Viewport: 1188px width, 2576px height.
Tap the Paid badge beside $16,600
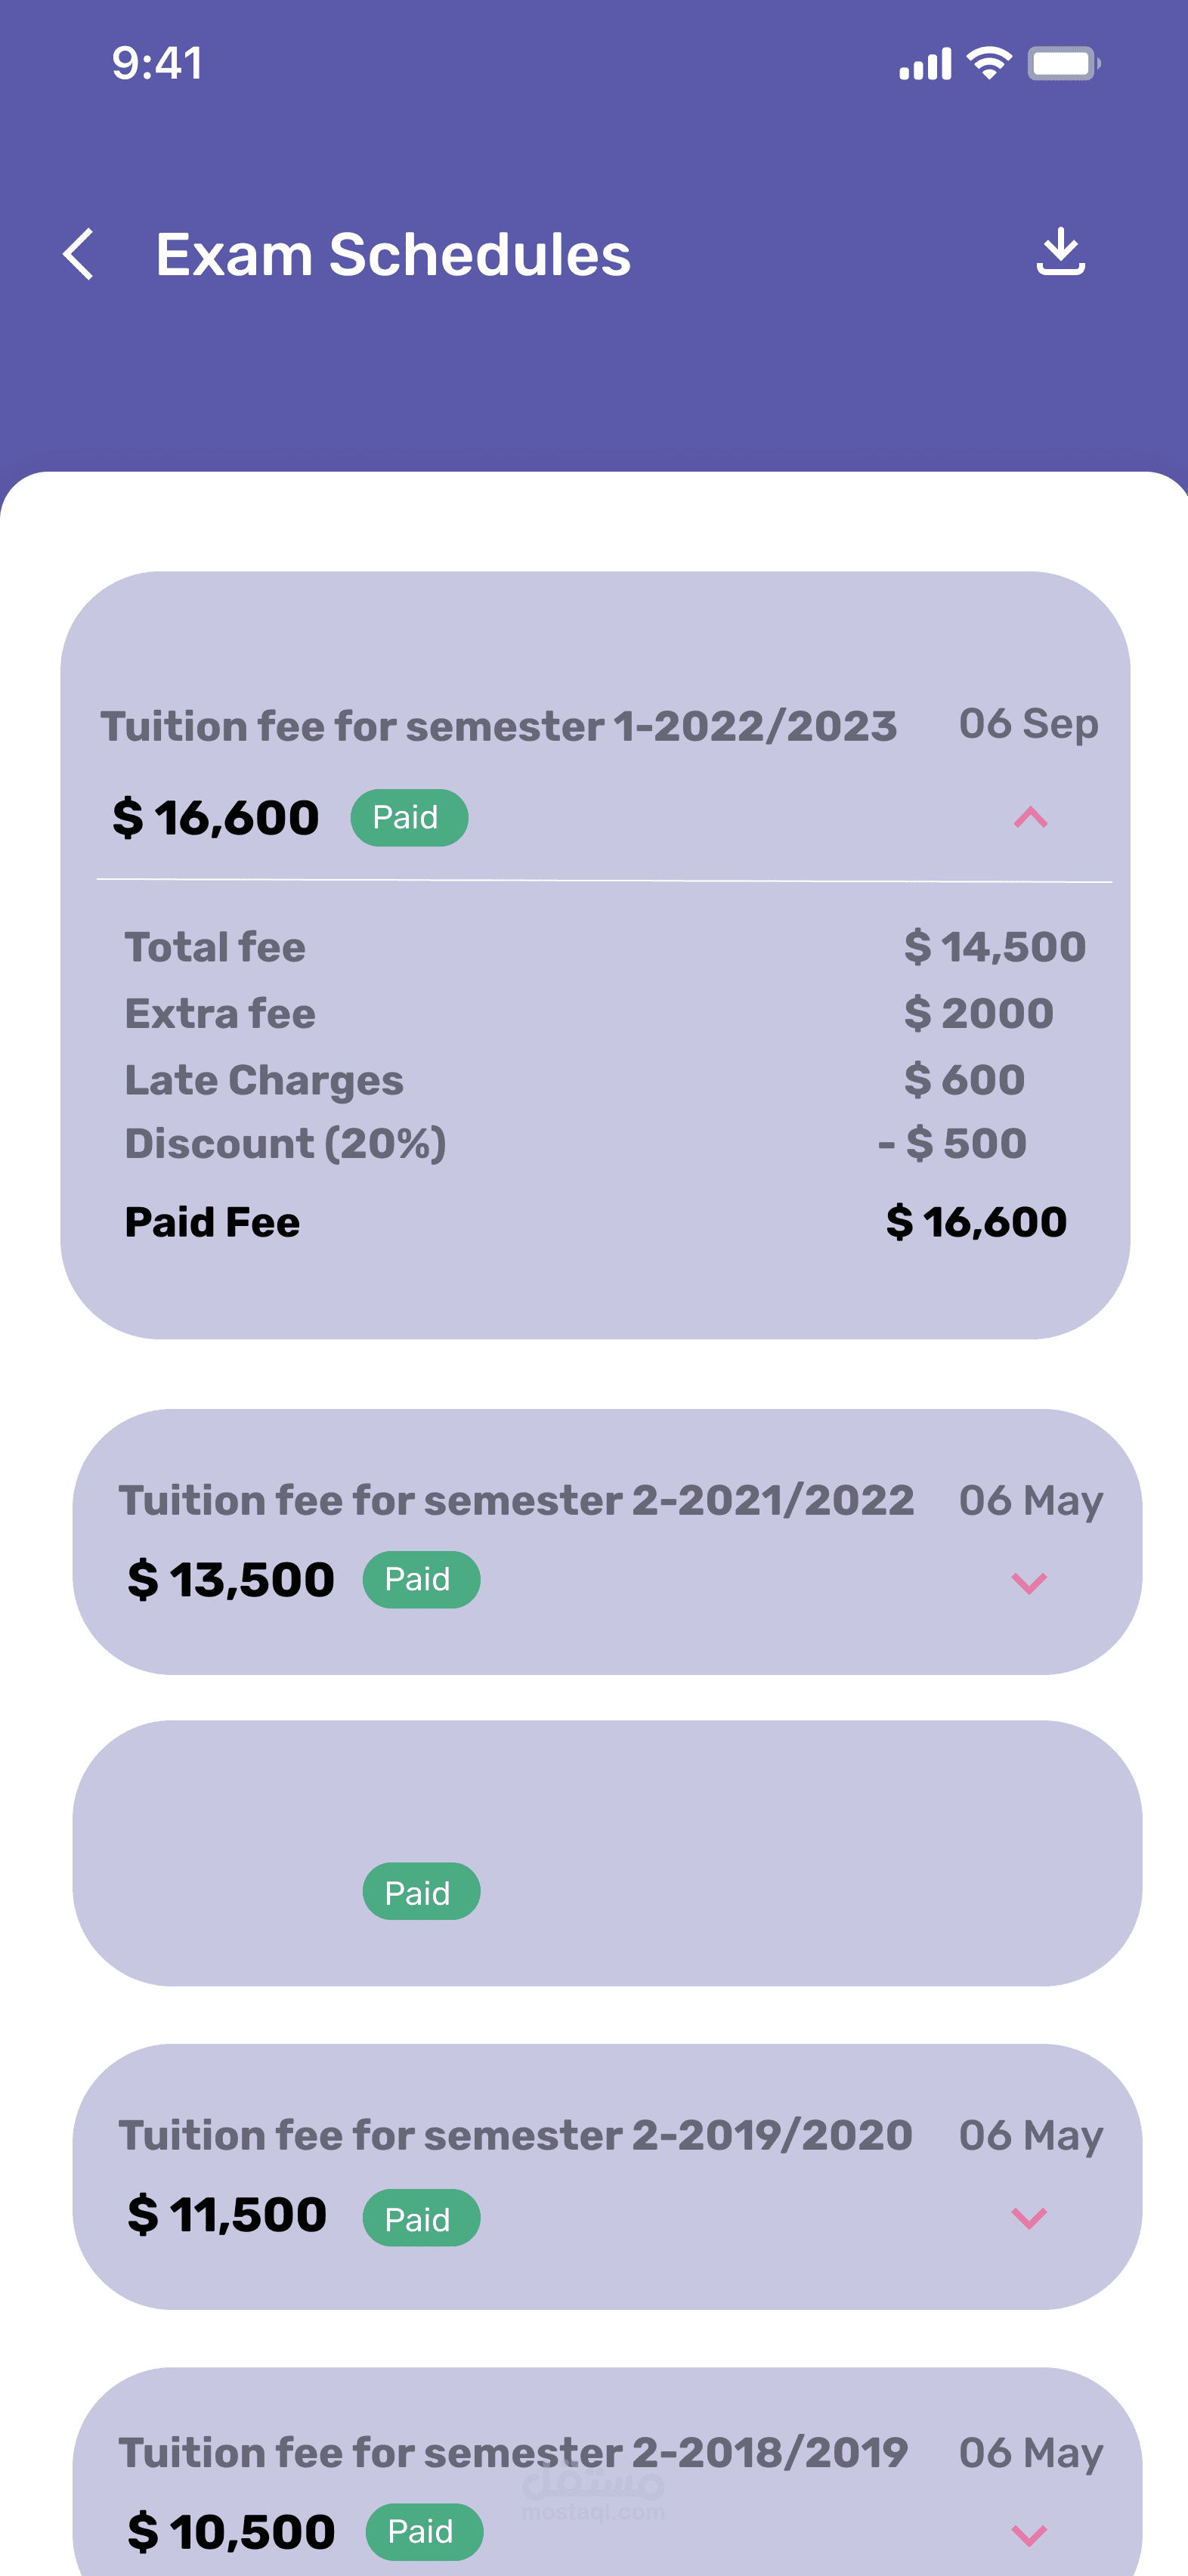pos(409,818)
